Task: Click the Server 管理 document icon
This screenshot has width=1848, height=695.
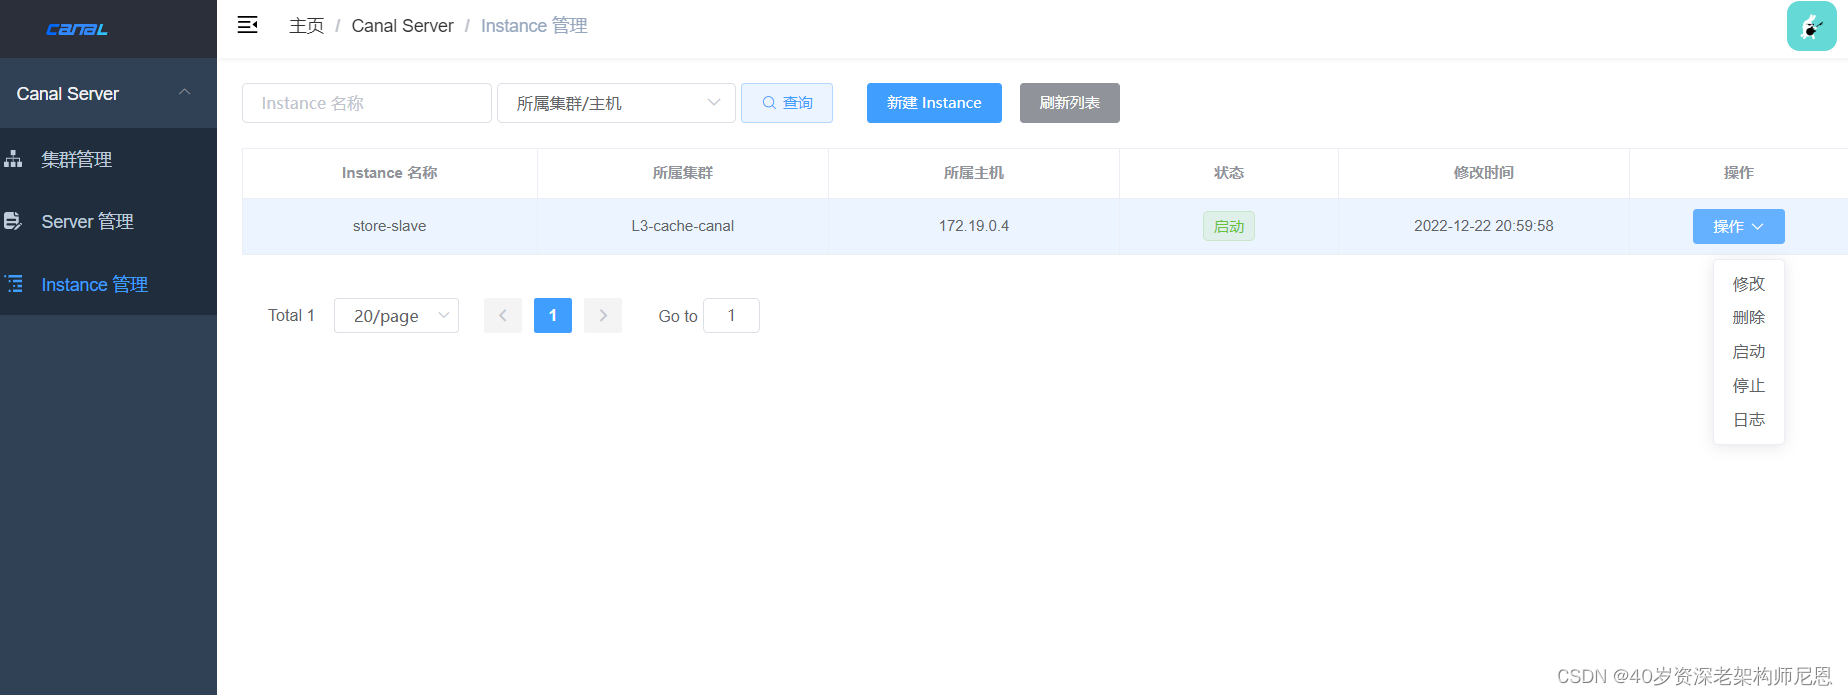Action: coord(13,221)
